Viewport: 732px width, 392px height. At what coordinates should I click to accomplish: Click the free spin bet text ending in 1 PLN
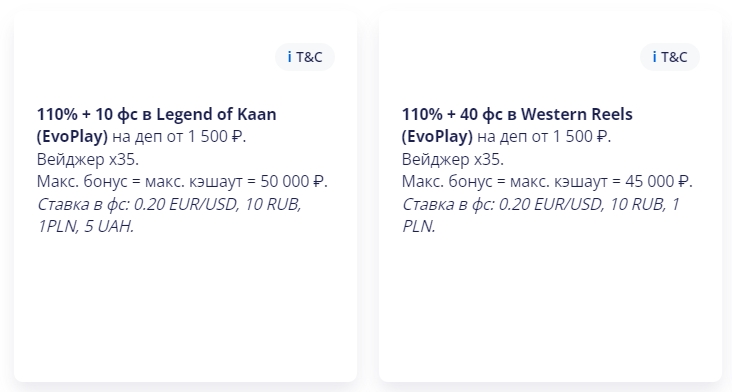541,215
